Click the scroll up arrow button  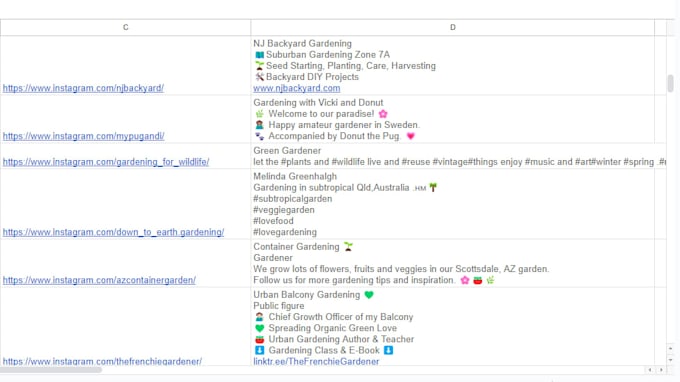(670, 349)
